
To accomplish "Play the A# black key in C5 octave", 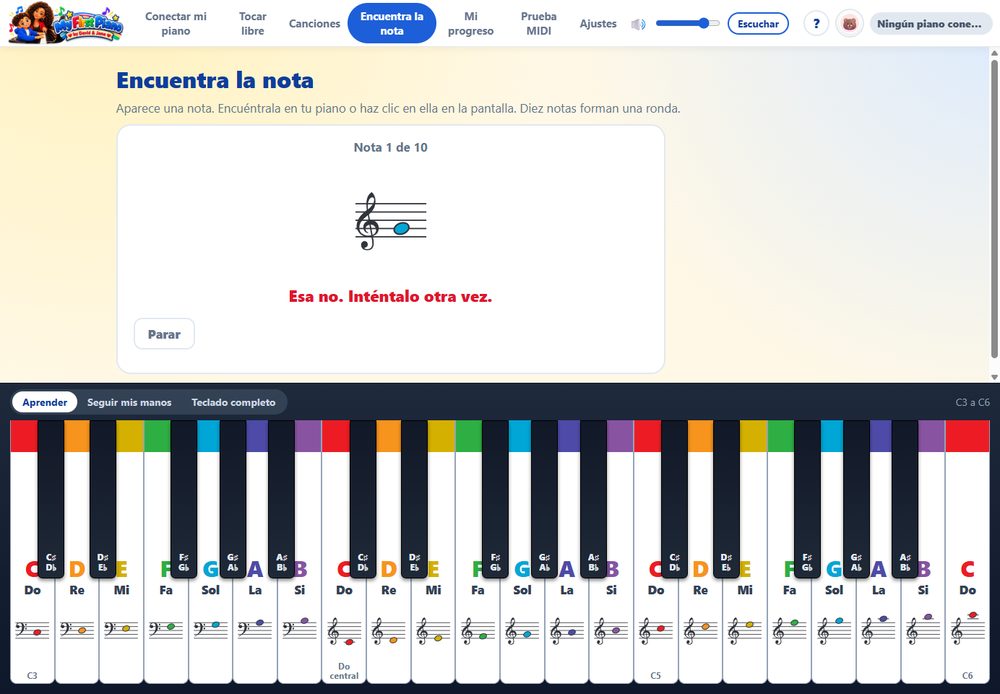I will [905, 498].
